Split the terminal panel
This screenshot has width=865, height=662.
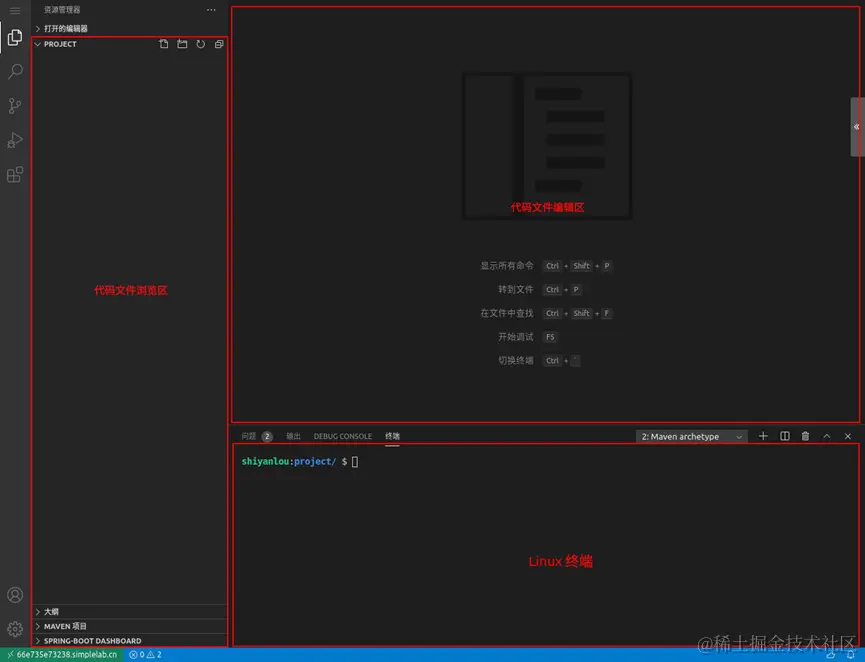point(784,436)
